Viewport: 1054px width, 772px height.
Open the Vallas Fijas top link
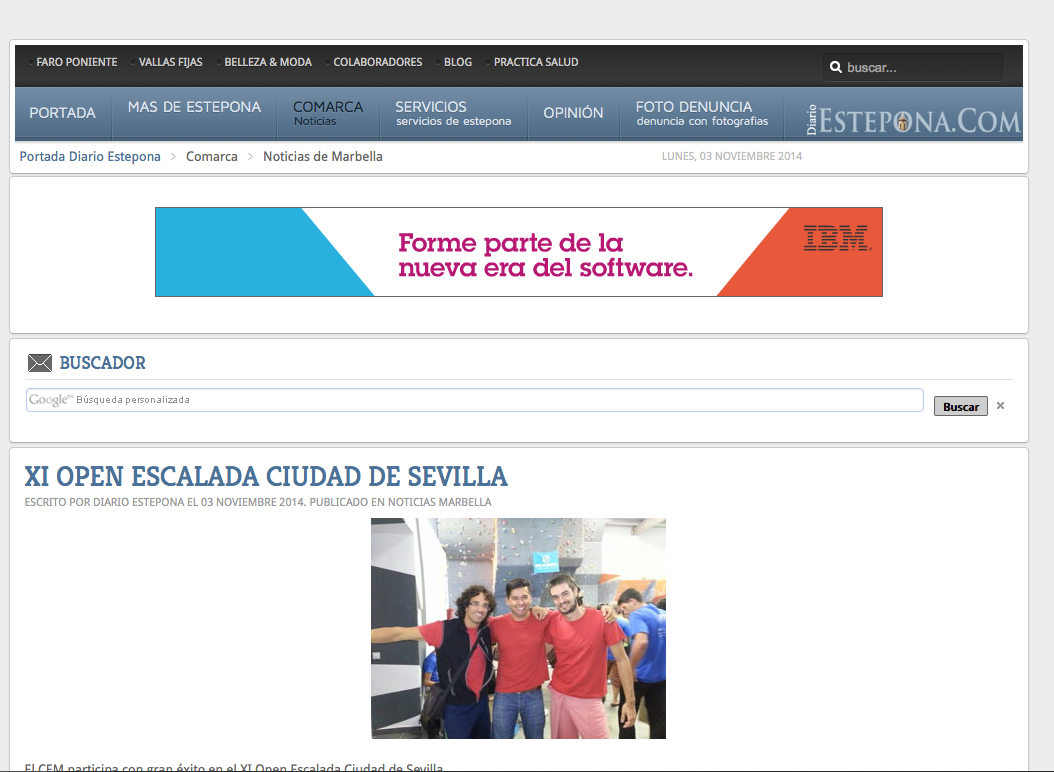coord(170,62)
